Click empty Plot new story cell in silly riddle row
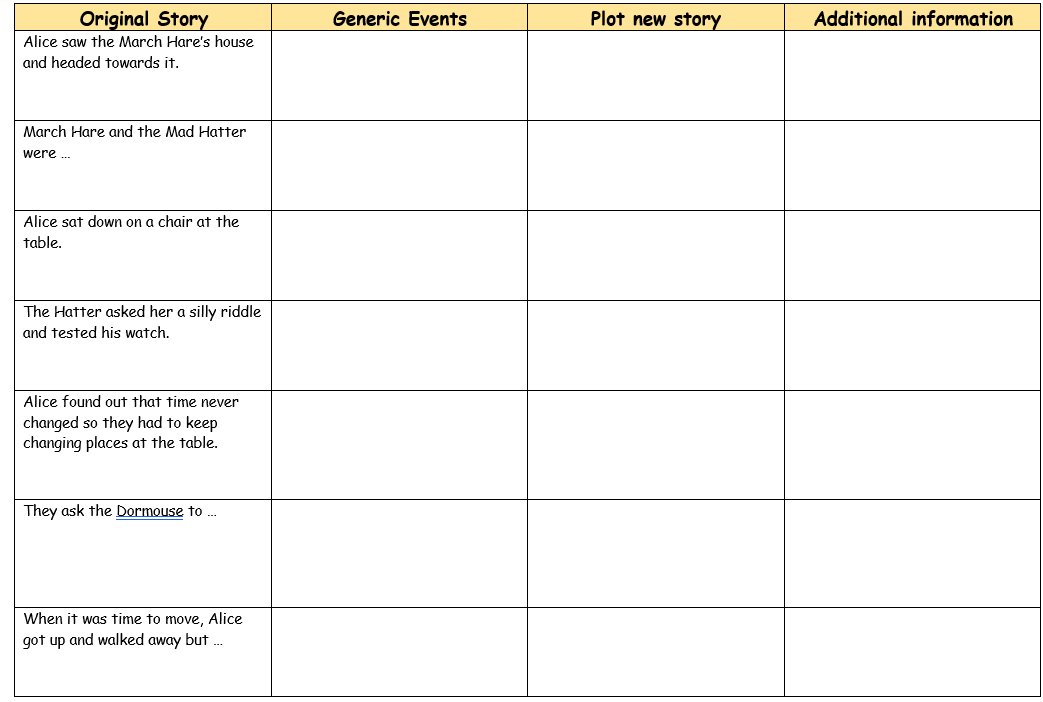Screen dimensions: 1043x702 pyautogui.click(x=656, y=345)
